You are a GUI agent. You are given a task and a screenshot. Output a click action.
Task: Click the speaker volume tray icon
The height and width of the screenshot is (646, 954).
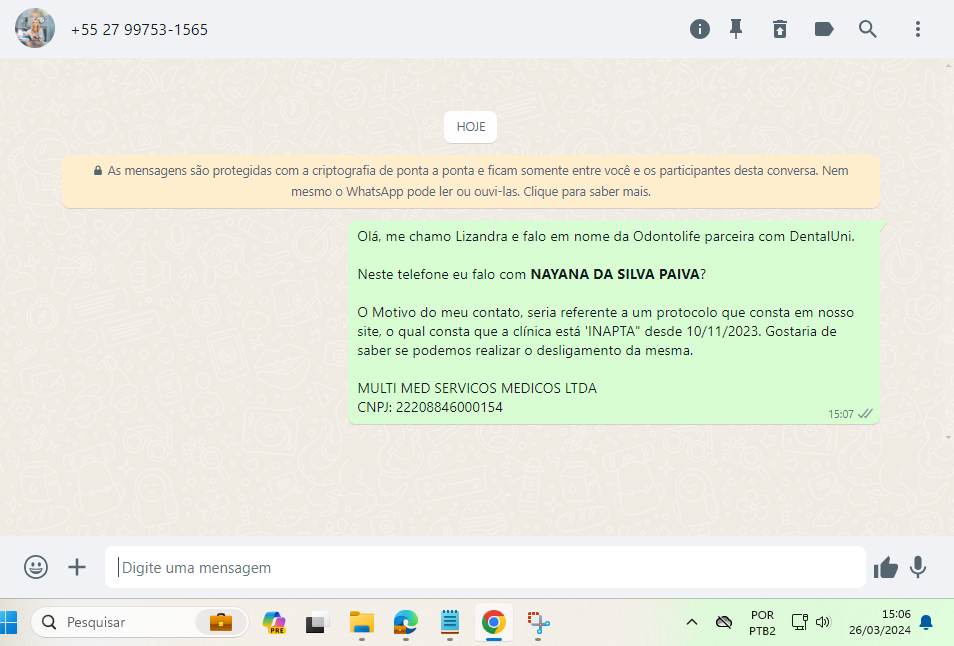[x=823, y=622]
